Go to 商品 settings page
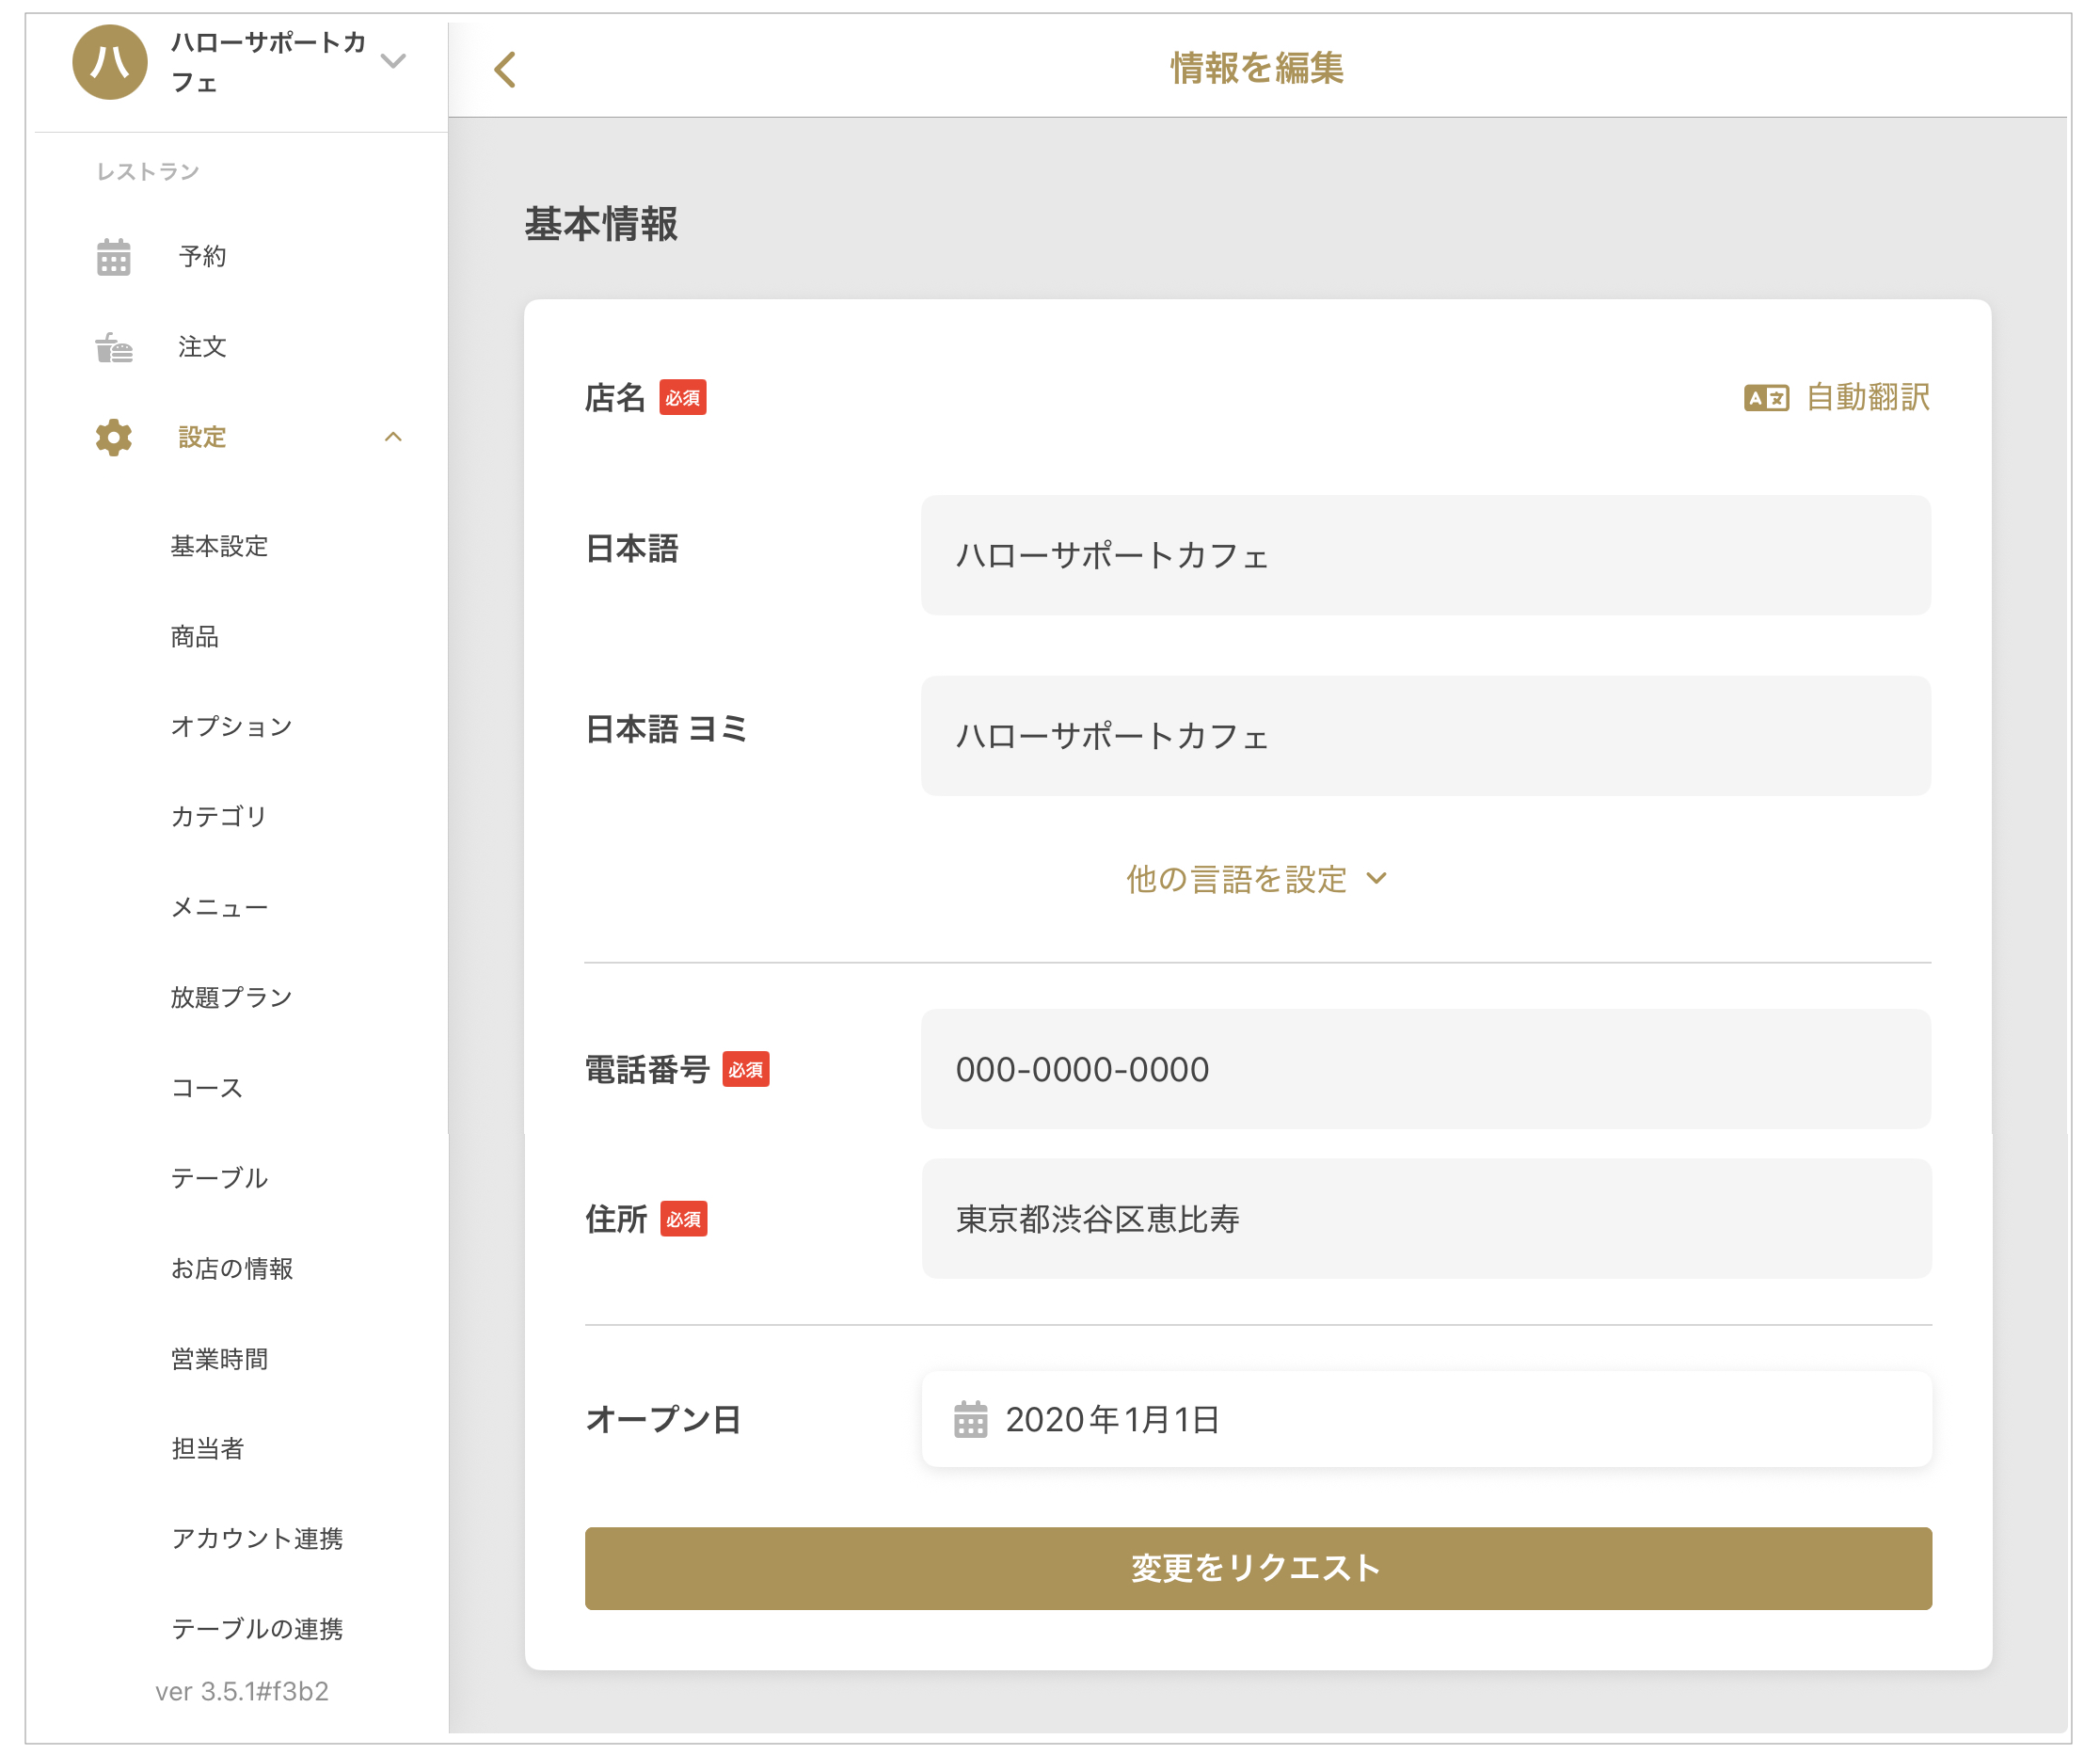This screenshot has height=1755, width=2100. click(x=194, y=636)
